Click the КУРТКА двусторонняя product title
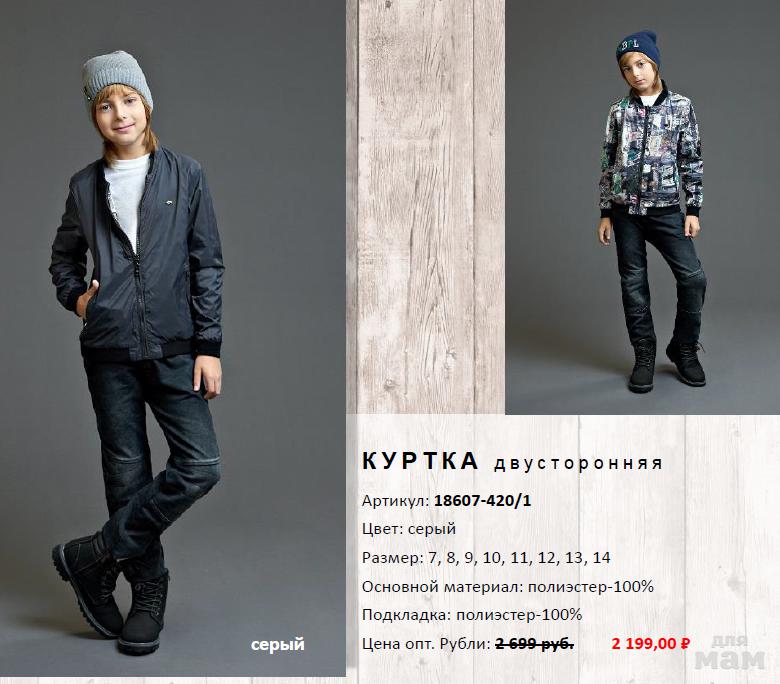This screenshot has height=684, width=780. point(512,461)
